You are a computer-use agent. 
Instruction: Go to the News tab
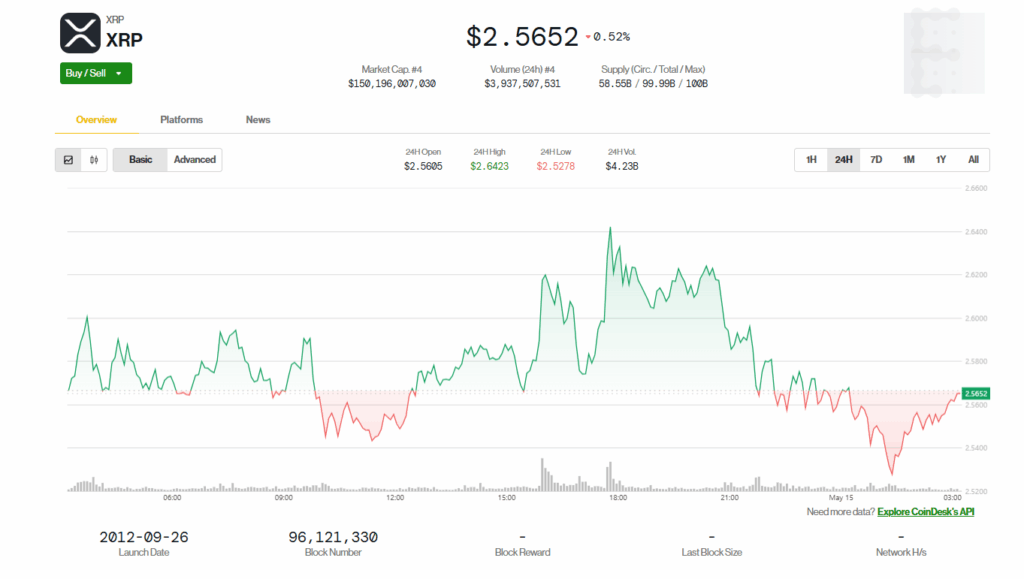click(258, 119)
